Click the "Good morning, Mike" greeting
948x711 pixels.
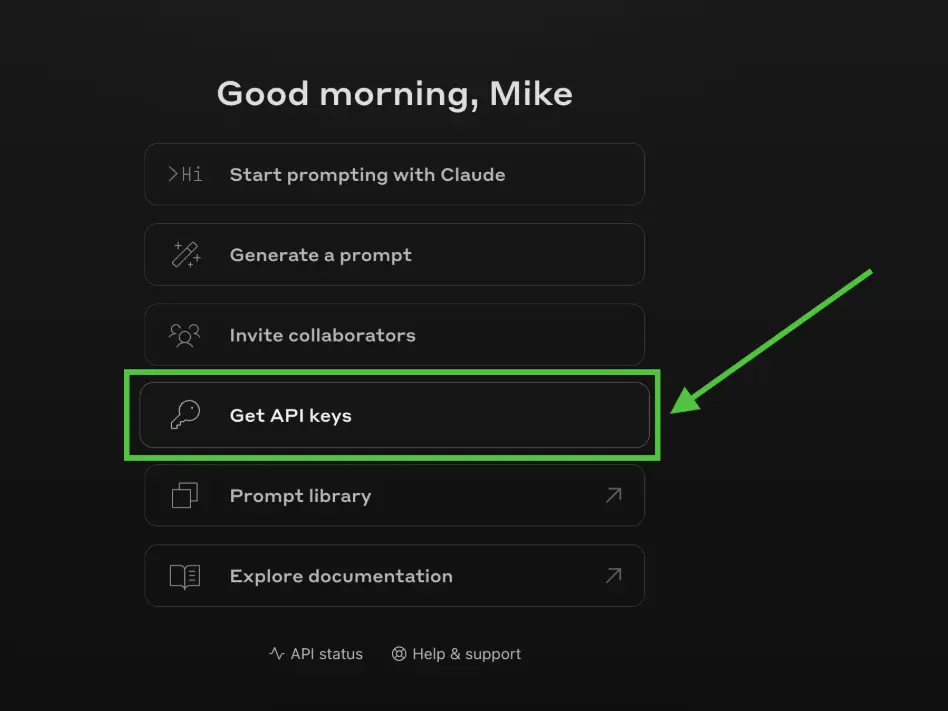(395, 93)
